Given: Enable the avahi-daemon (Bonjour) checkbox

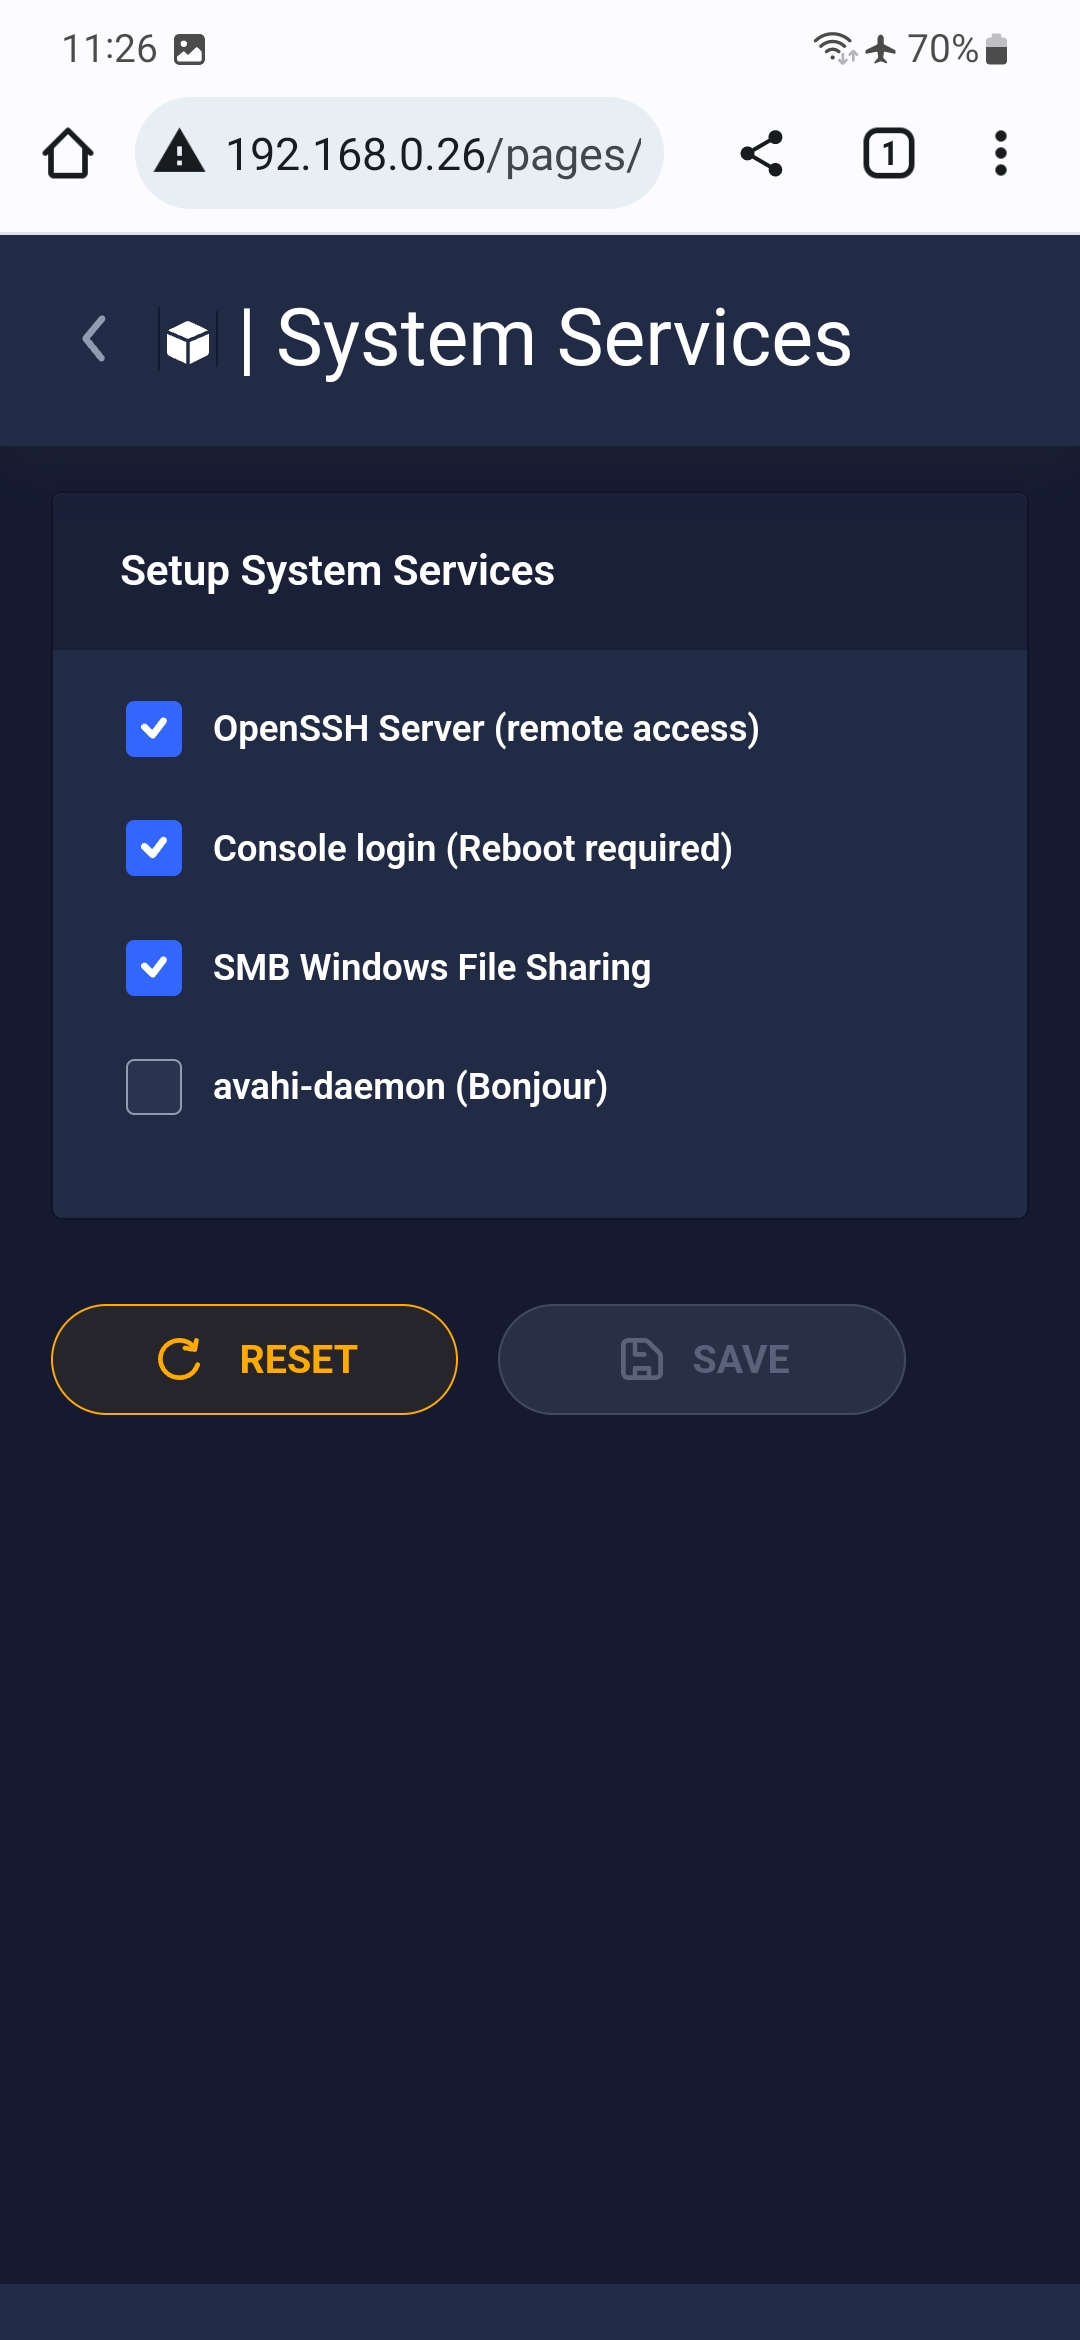Looking at the screenshot, I should click(x=154, y=1087).
